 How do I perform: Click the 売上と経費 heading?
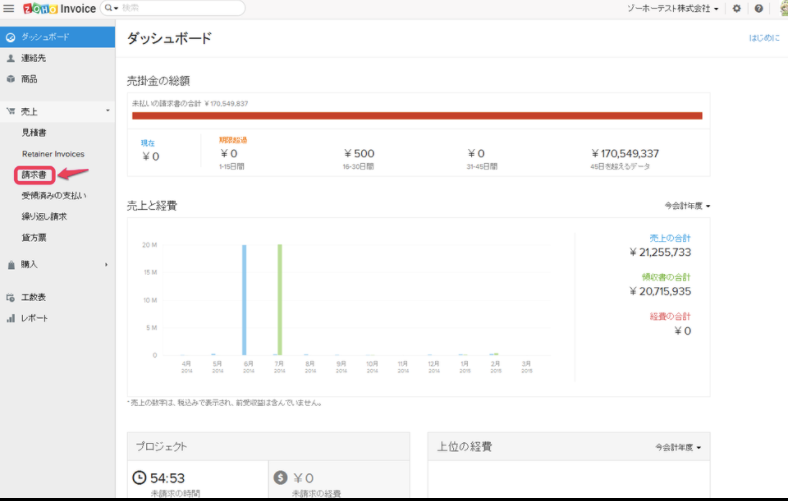coord(152,206)
